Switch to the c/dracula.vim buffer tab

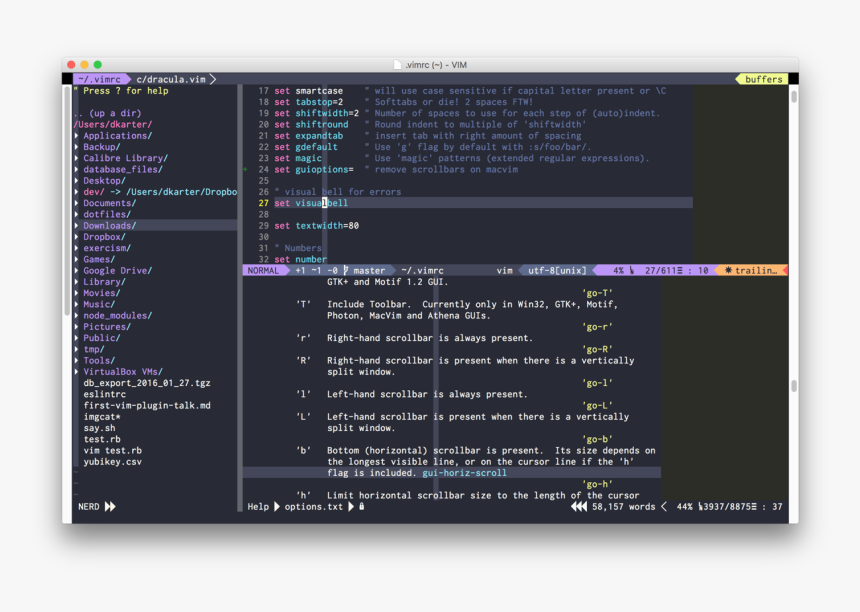tap(171, 80)
